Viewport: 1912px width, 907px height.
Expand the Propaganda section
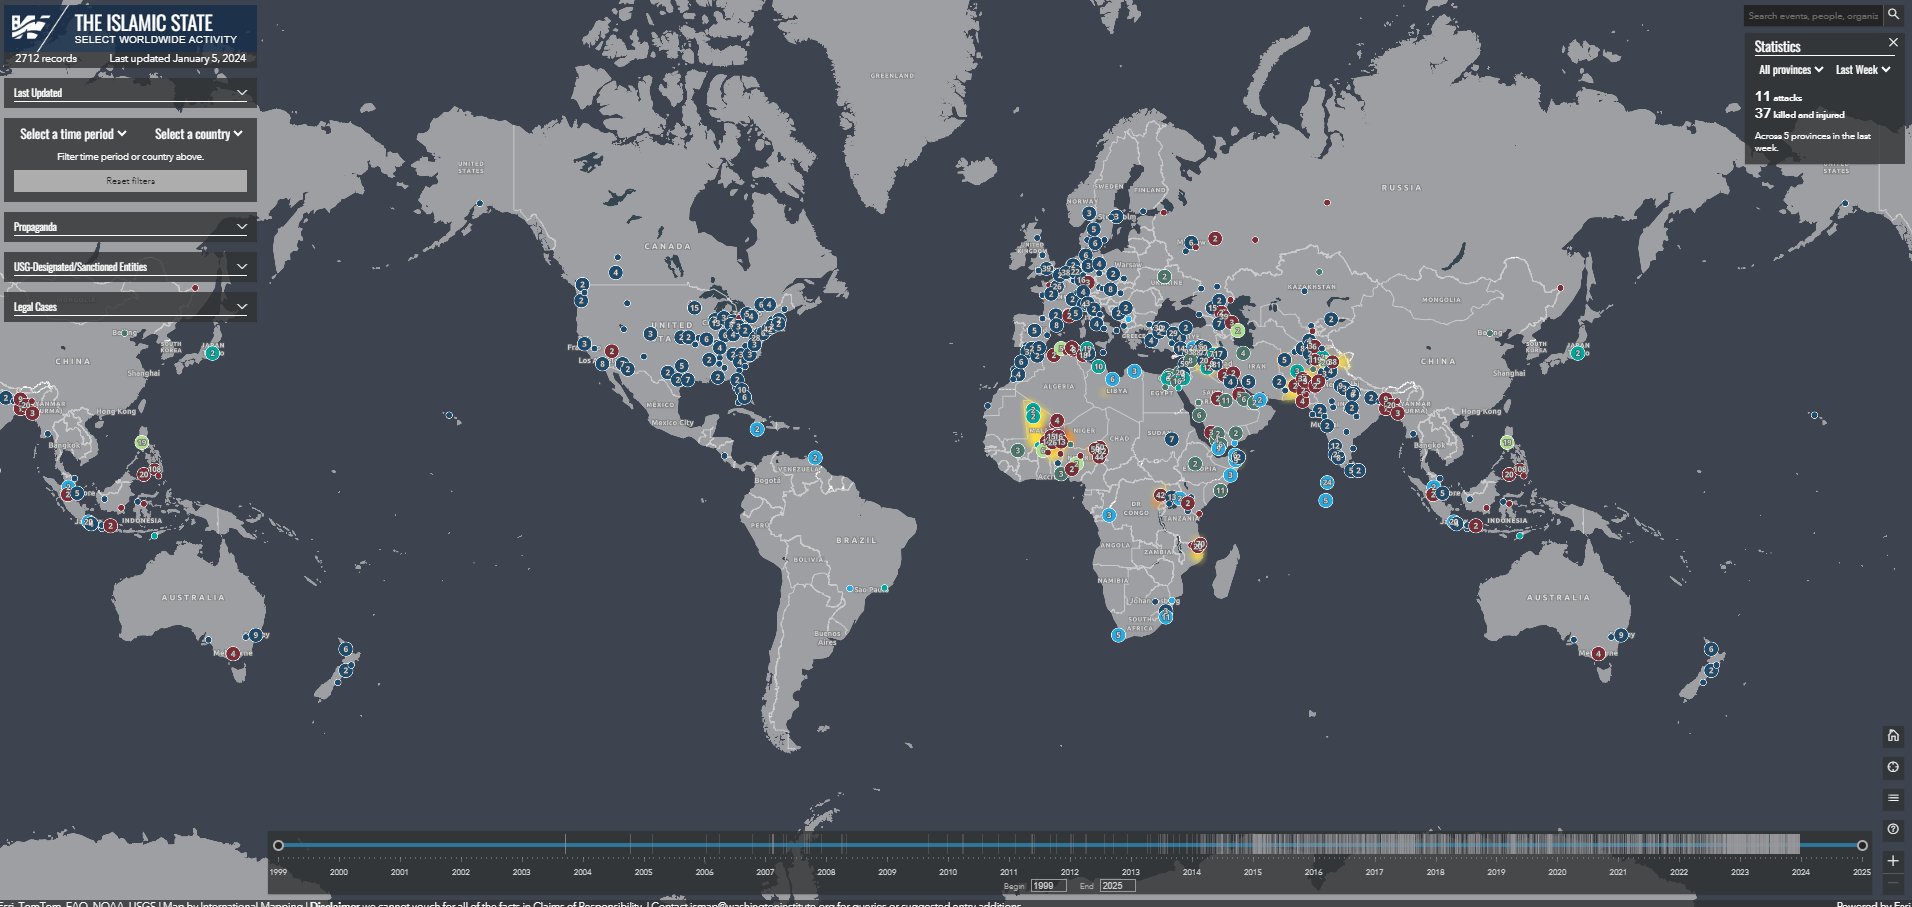[130, 227]
